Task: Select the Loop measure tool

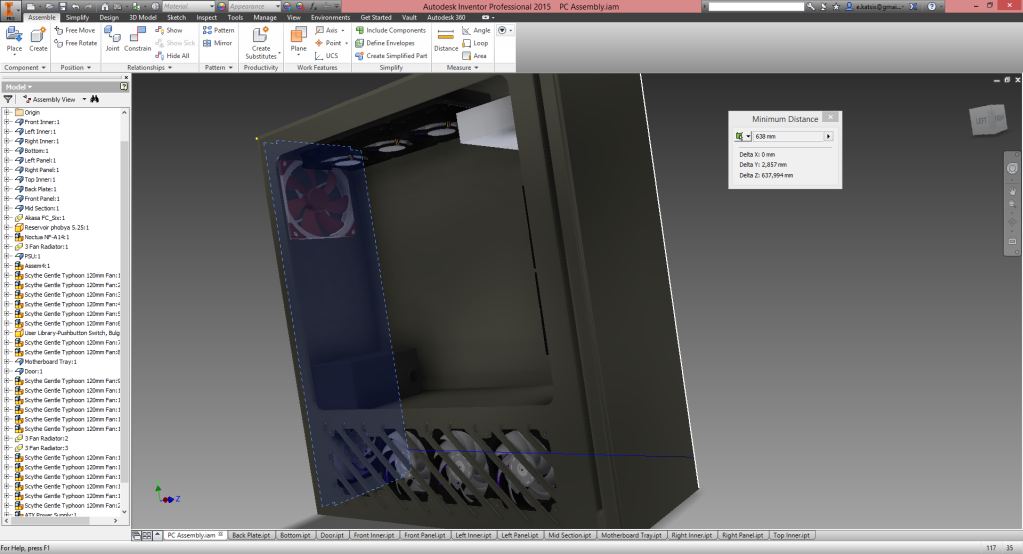Action: click(475, 43)
